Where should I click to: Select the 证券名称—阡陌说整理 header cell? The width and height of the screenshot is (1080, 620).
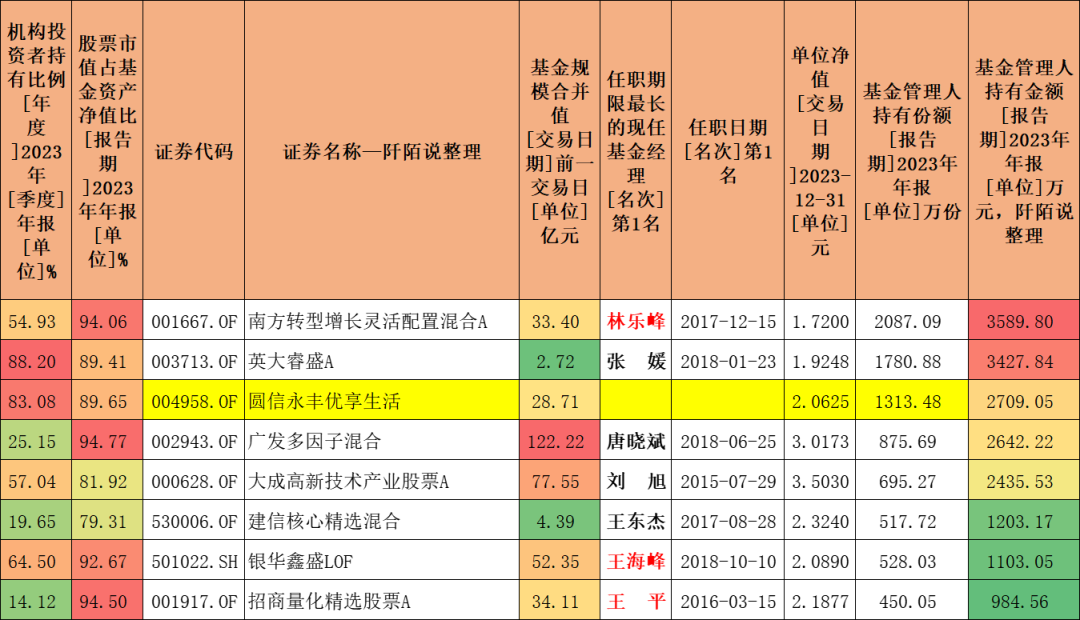click(x=382, y=151)
